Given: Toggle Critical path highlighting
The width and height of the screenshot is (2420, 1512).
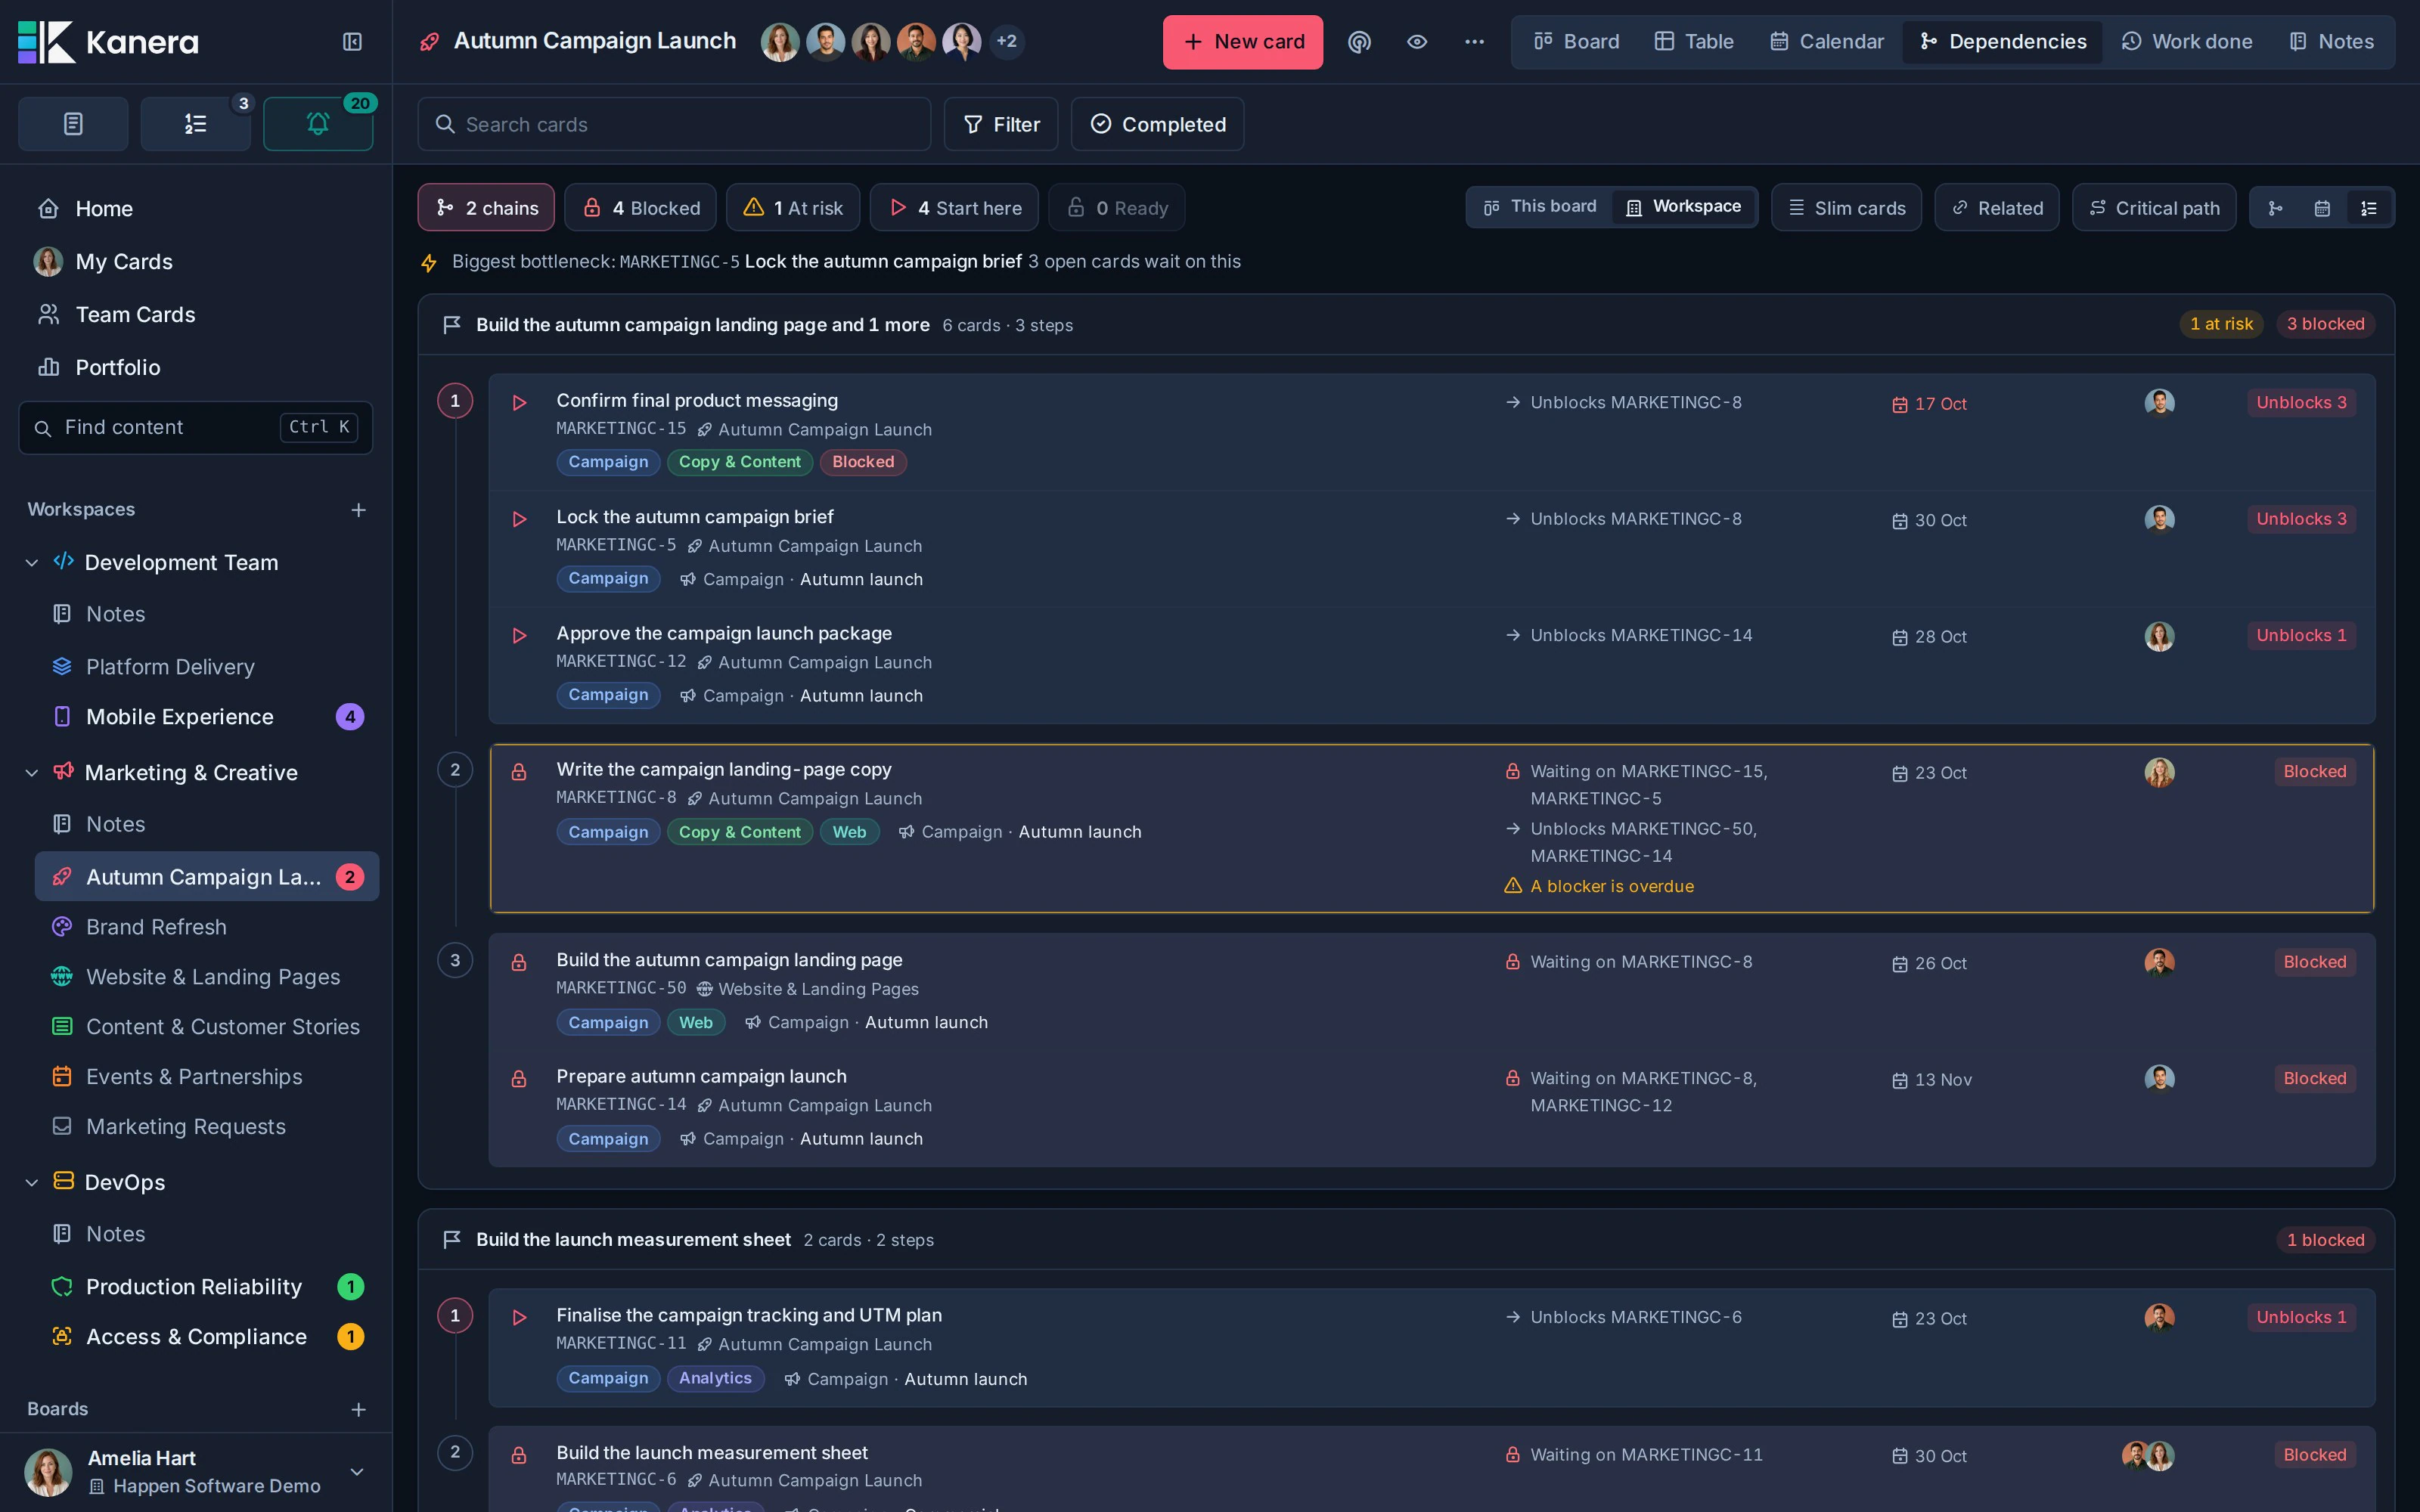Looking at the screenshot, I should coord(2154,208).
